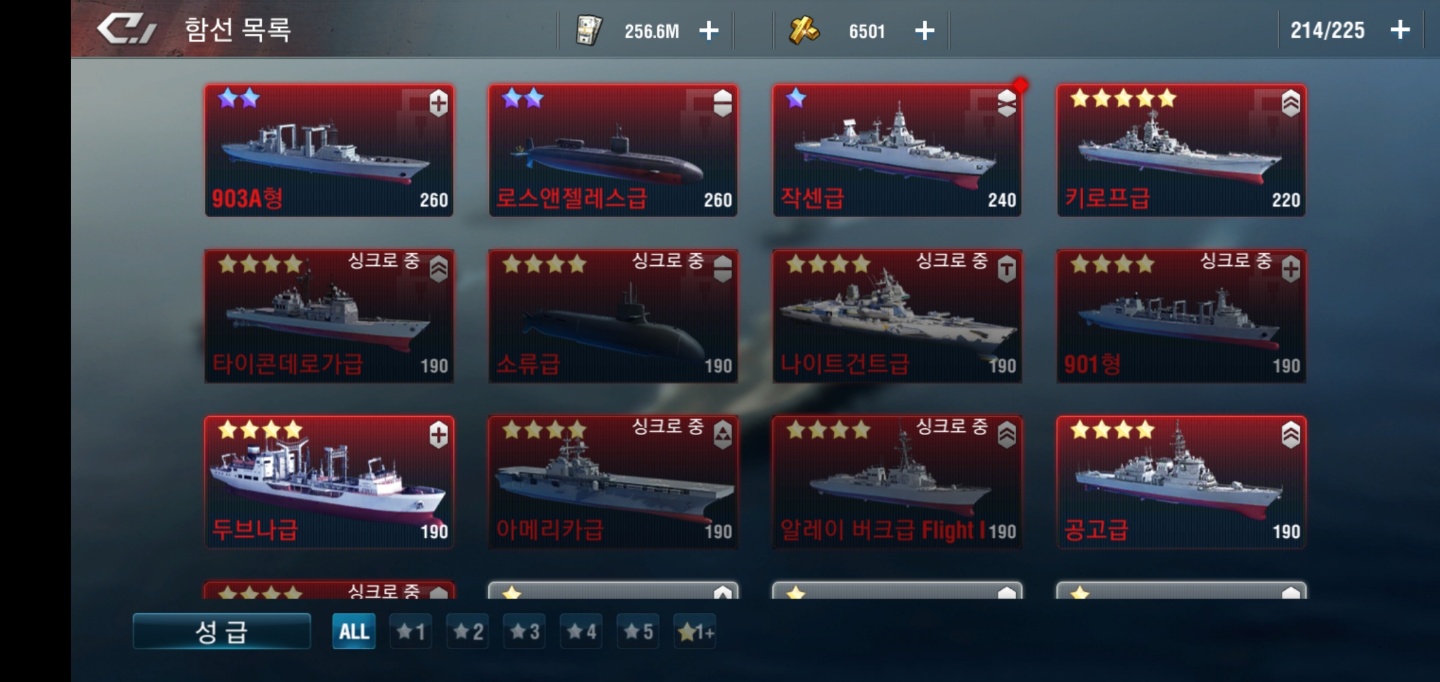The width and height of the screenshot is (1440, 682).
Task: Click the class icon on 903A형 card
Action: [438, 103]
